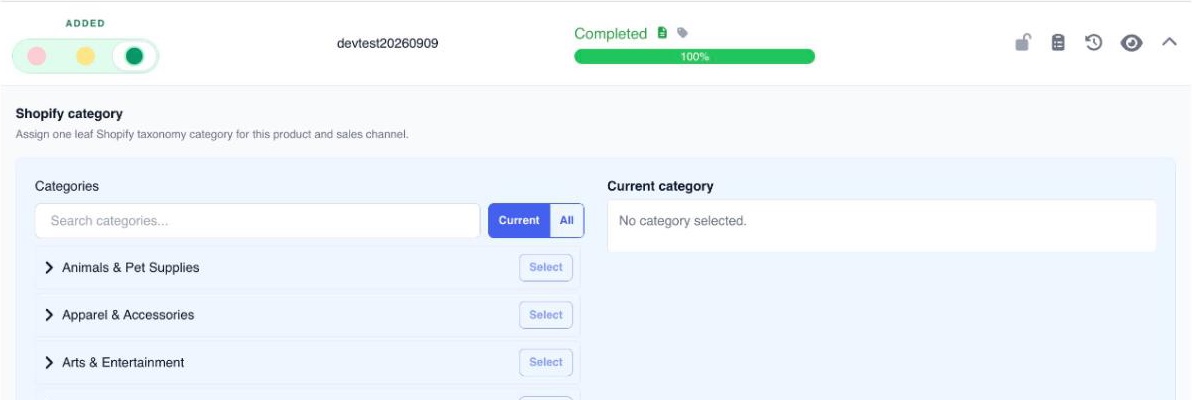Open the clipboard checklist icon
This screenshot has height=400, width=1192.
pyautogui.click(x=1057, y=43)
